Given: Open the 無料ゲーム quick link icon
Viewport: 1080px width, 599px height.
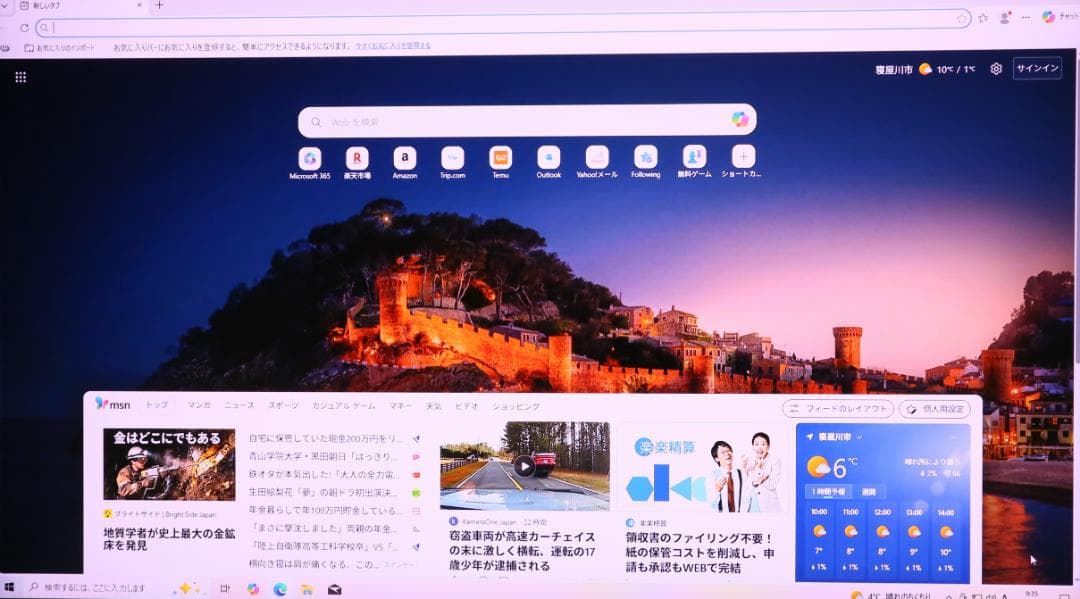Looking at the screenshot, I should 694,158.
